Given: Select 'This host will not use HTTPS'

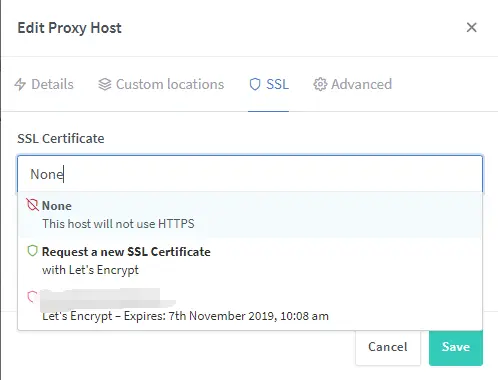Looking at the screenshot, I should [x=118, y=224].
